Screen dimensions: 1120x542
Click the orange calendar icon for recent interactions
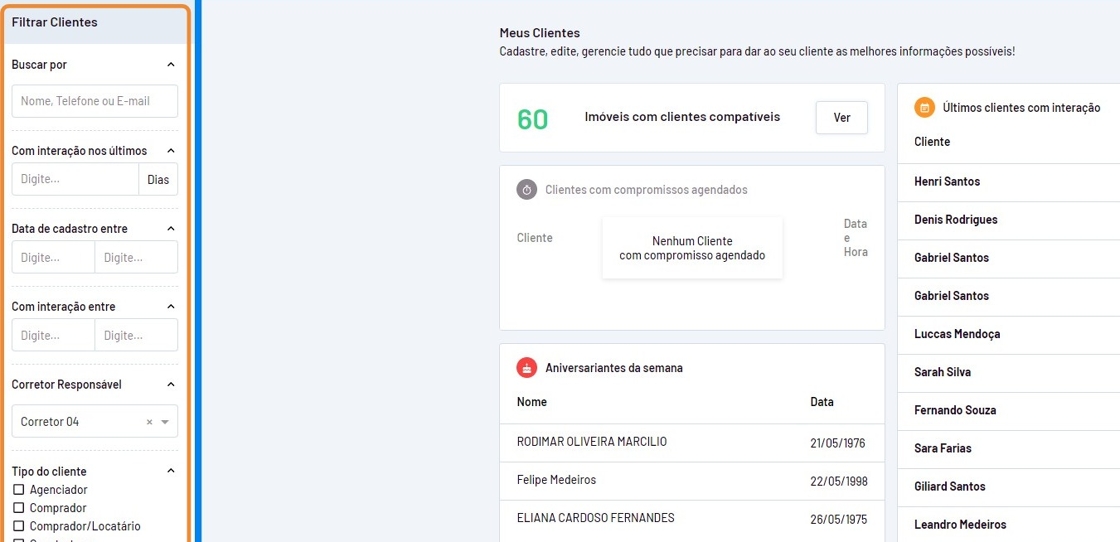coord(925,108)
